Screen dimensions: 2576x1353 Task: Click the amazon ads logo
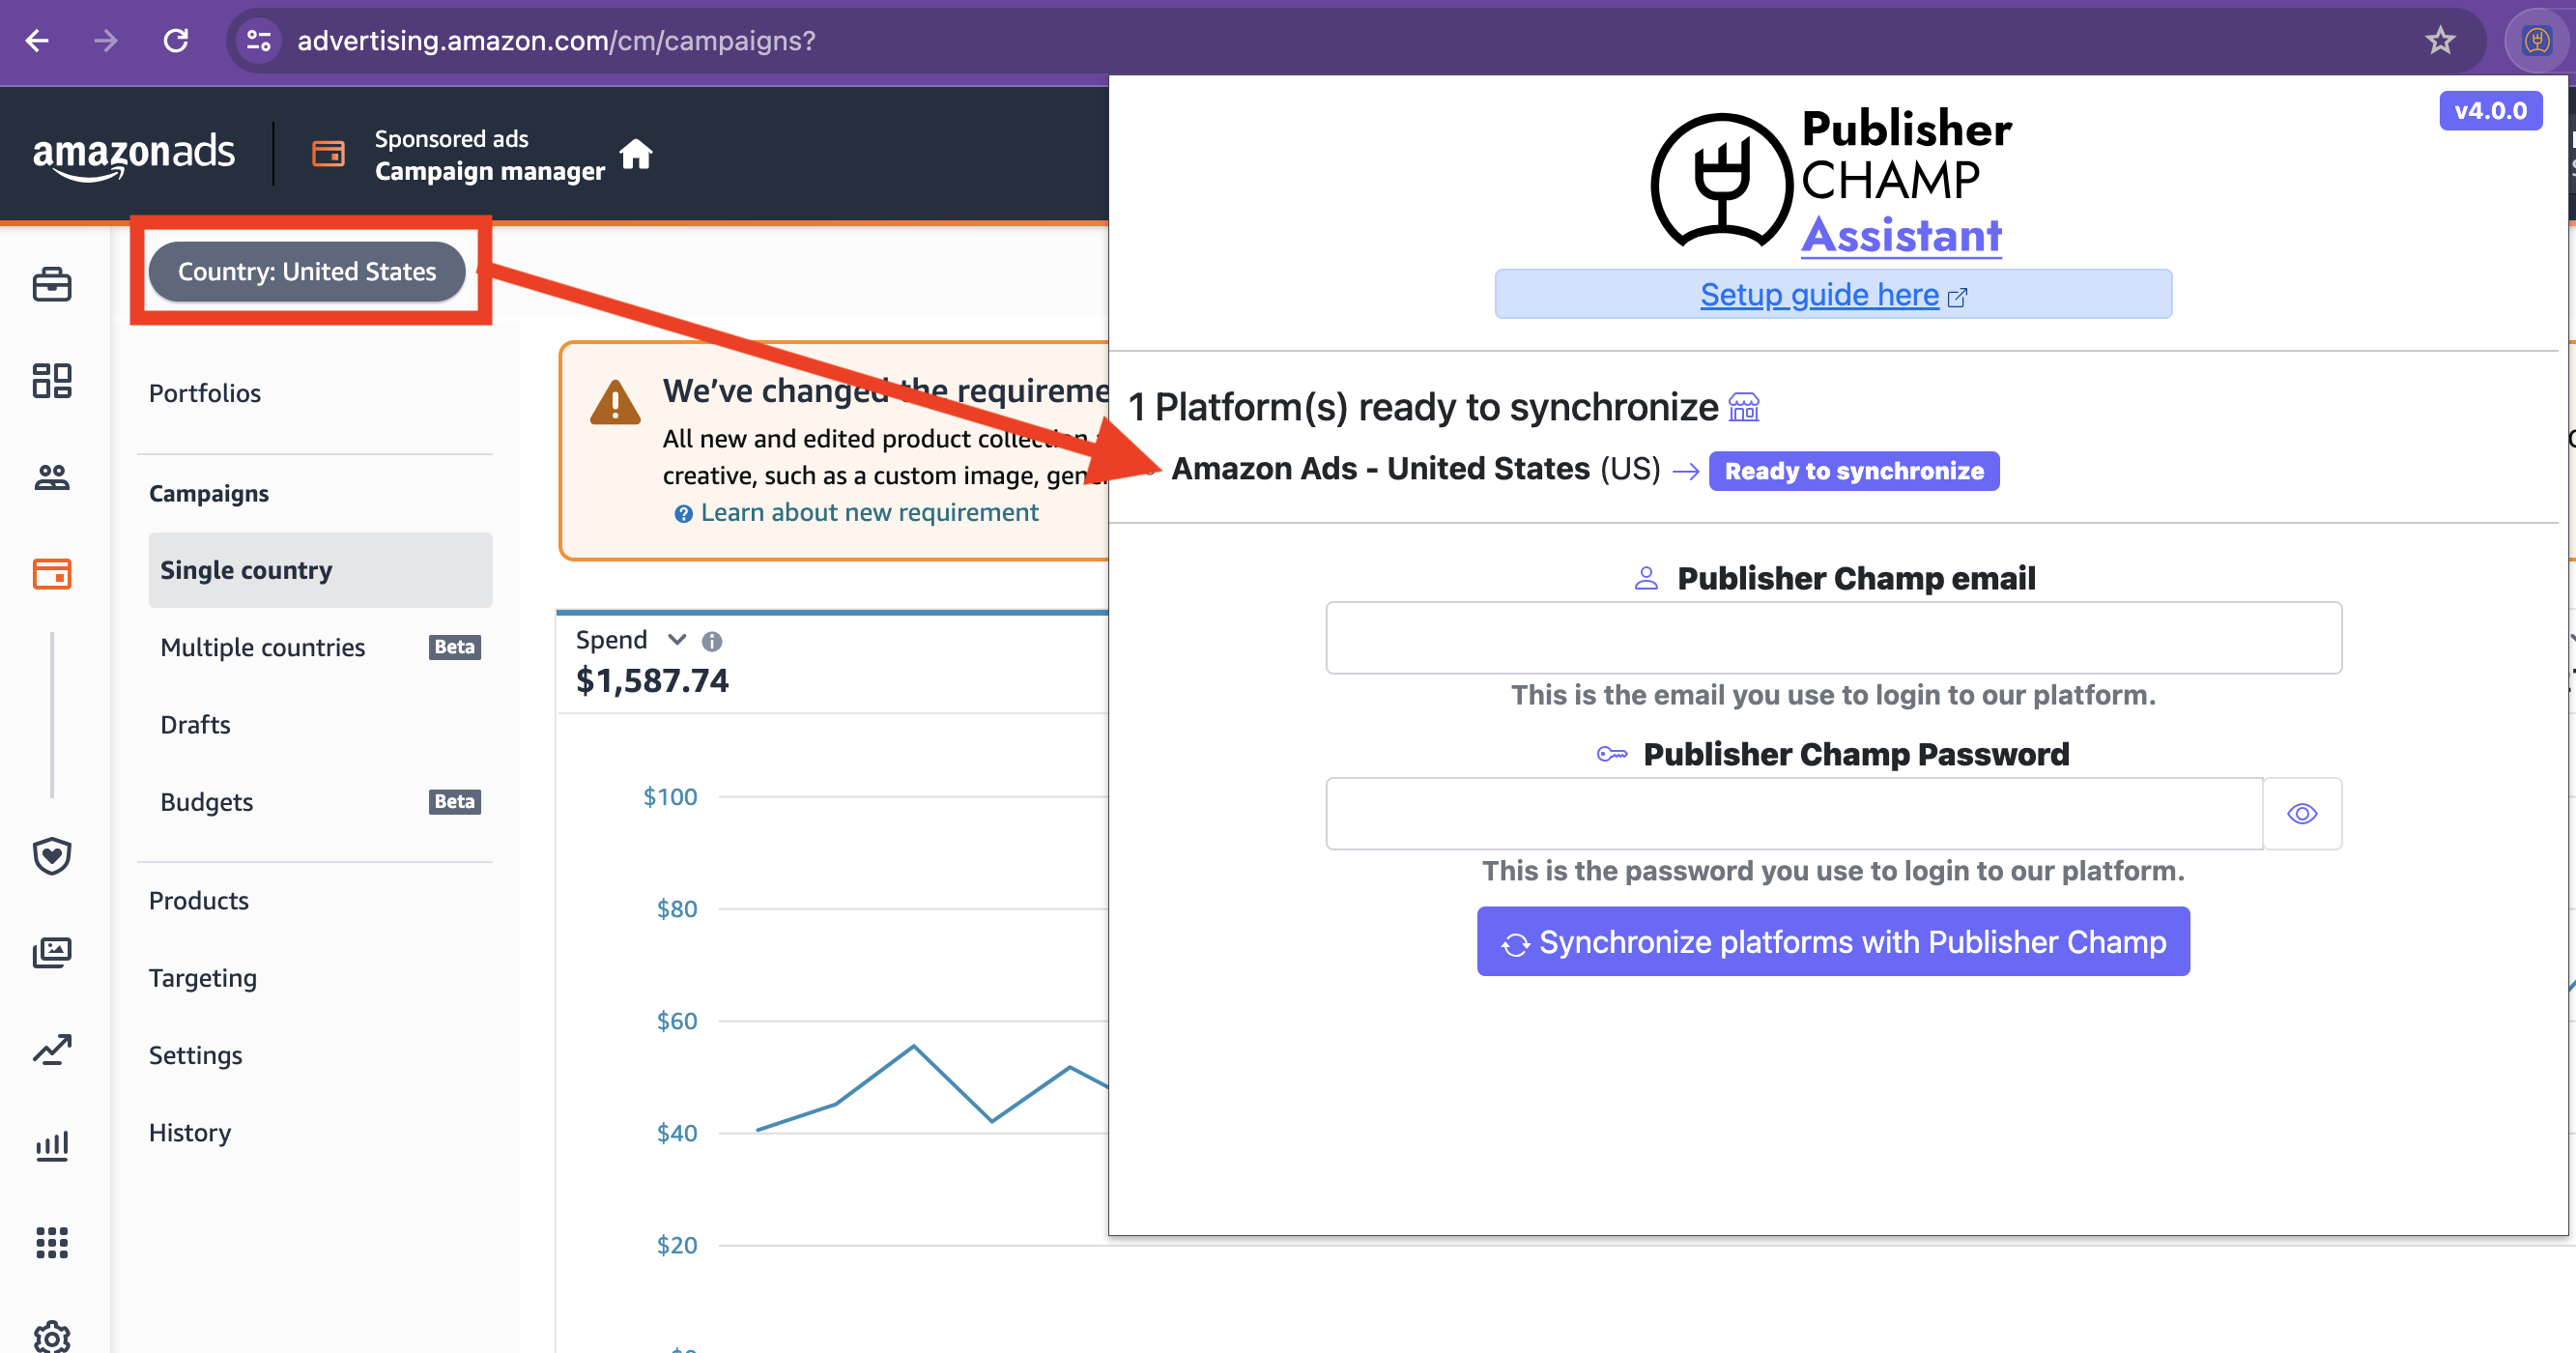click(134, 154)
